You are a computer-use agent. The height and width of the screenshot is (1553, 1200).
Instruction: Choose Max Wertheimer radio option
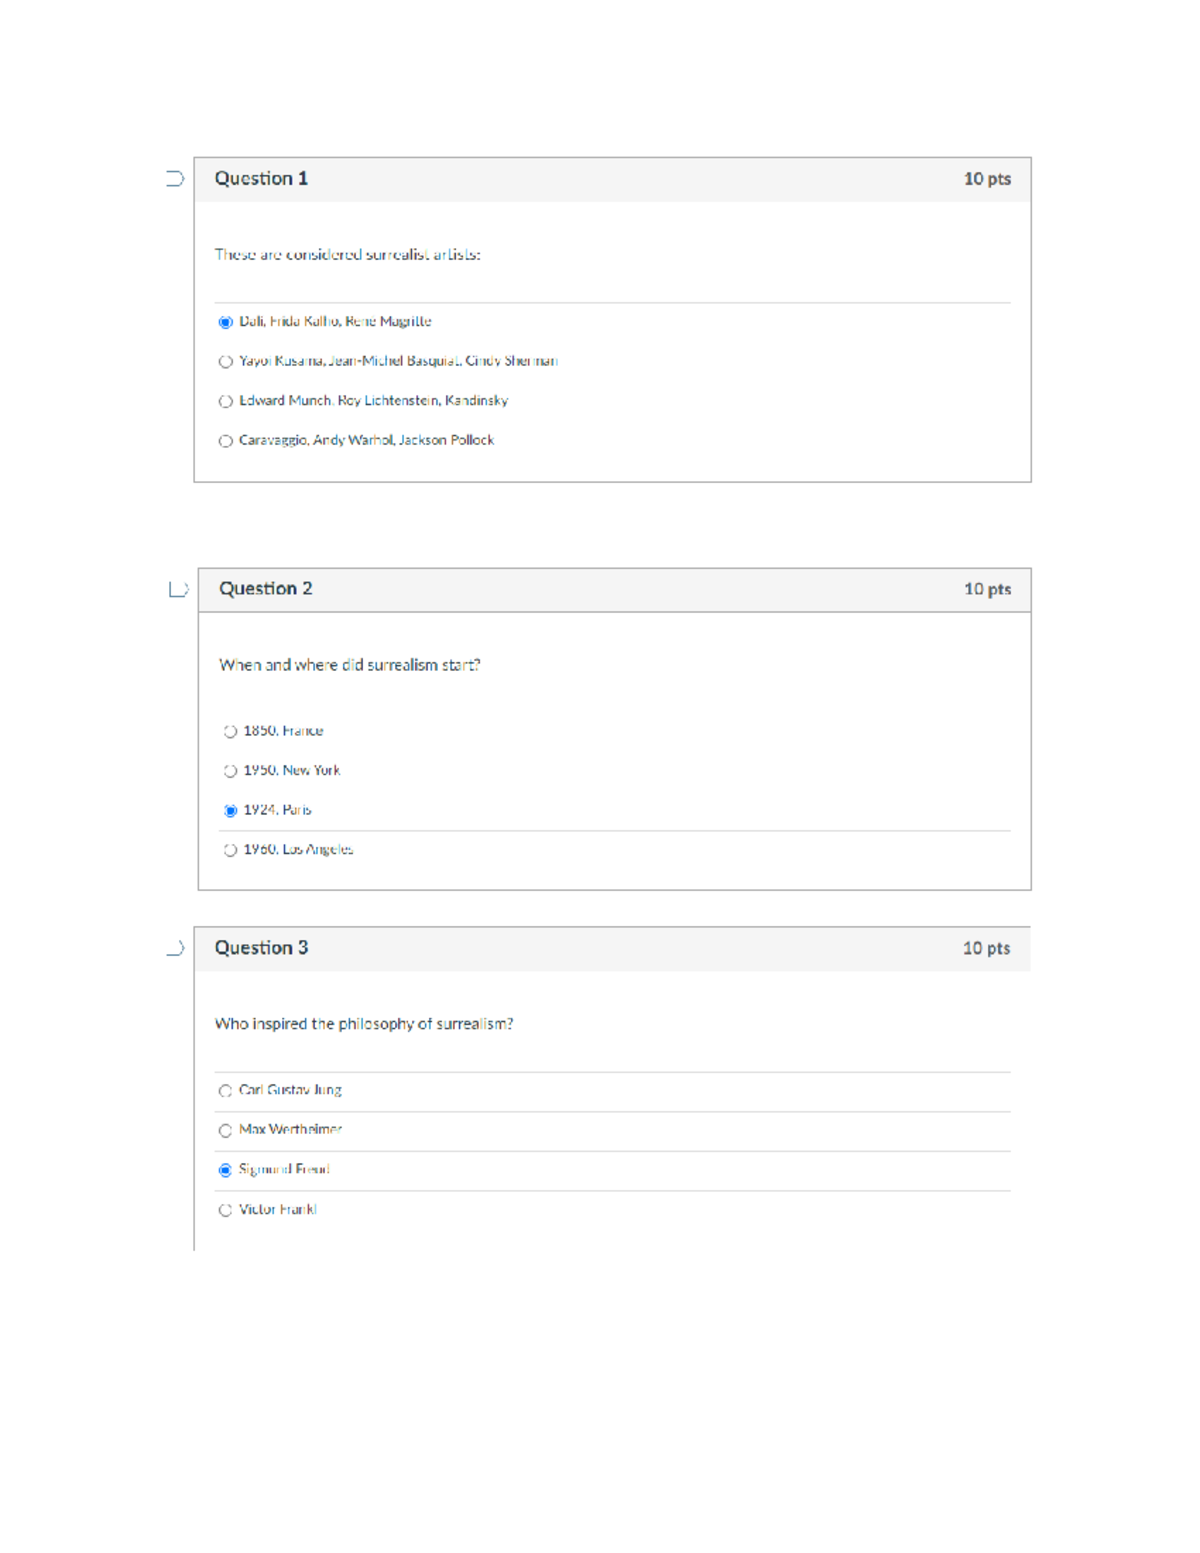point(226,1131)
